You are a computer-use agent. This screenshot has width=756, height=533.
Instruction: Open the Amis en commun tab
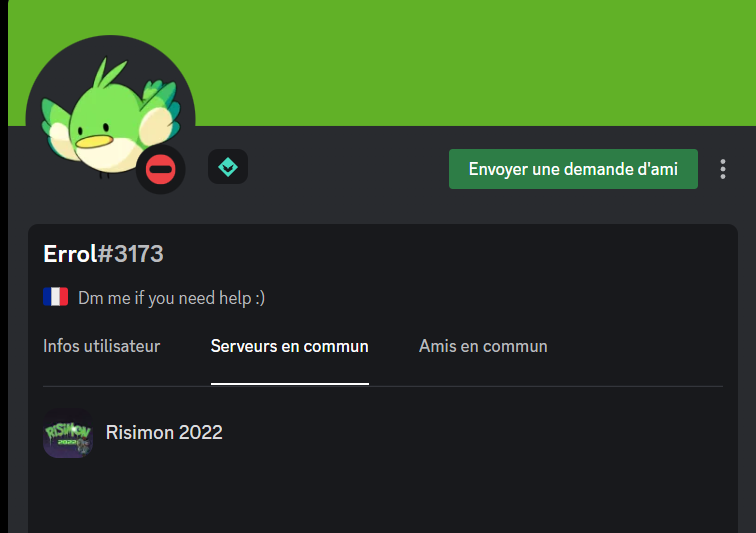point(483,346)
